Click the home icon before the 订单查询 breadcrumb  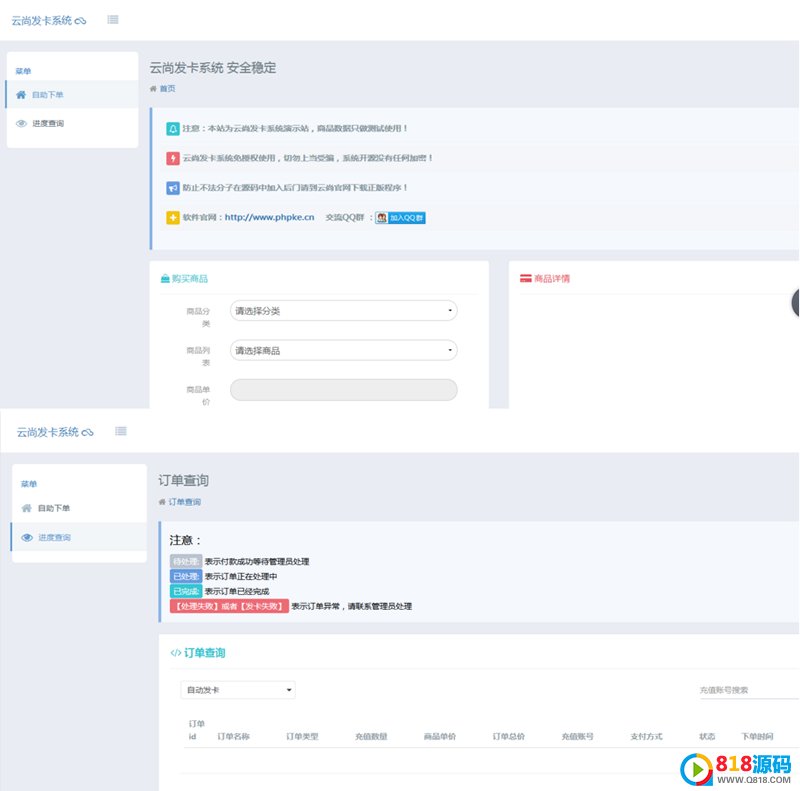point(162,502)
